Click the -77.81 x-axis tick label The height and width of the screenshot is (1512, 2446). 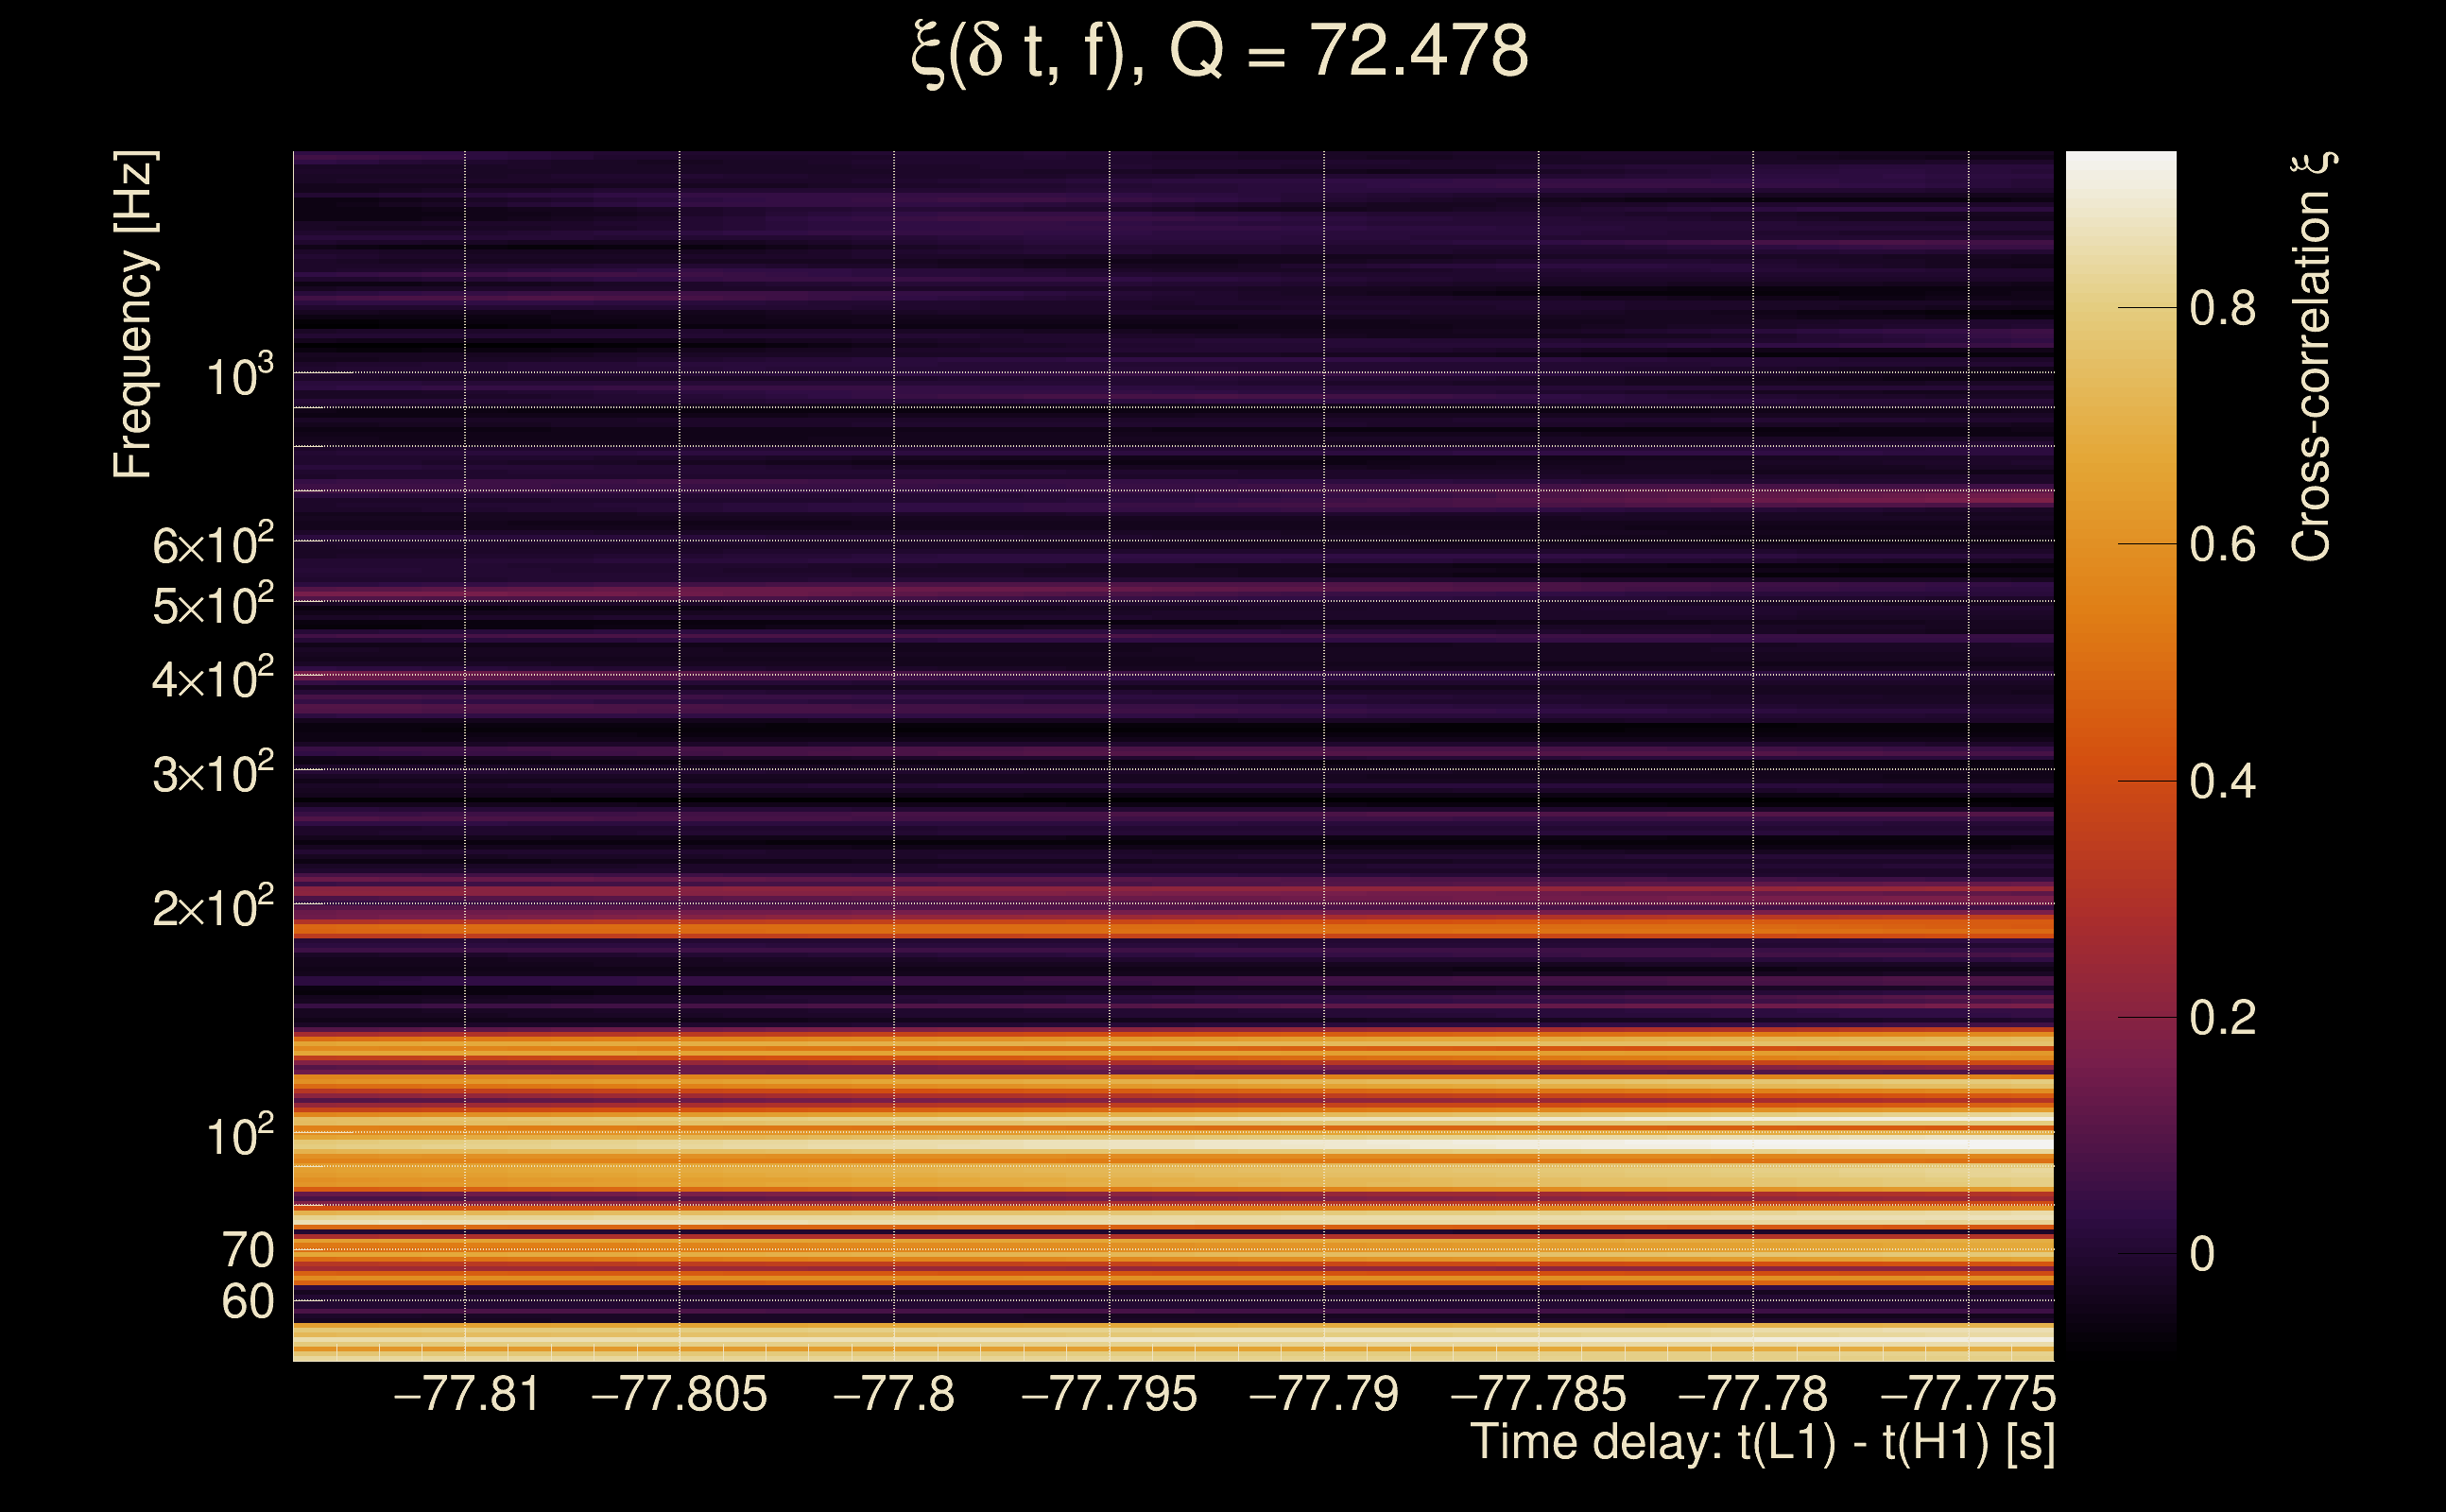(467, 1394)
